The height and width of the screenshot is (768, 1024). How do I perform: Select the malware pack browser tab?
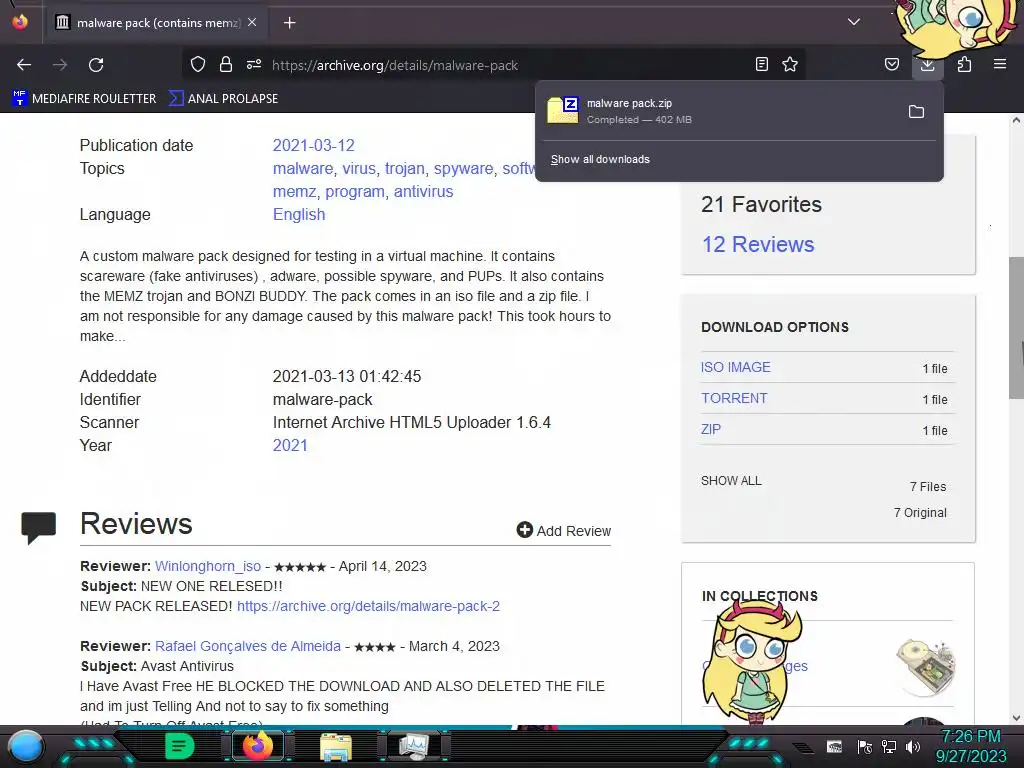155,22
